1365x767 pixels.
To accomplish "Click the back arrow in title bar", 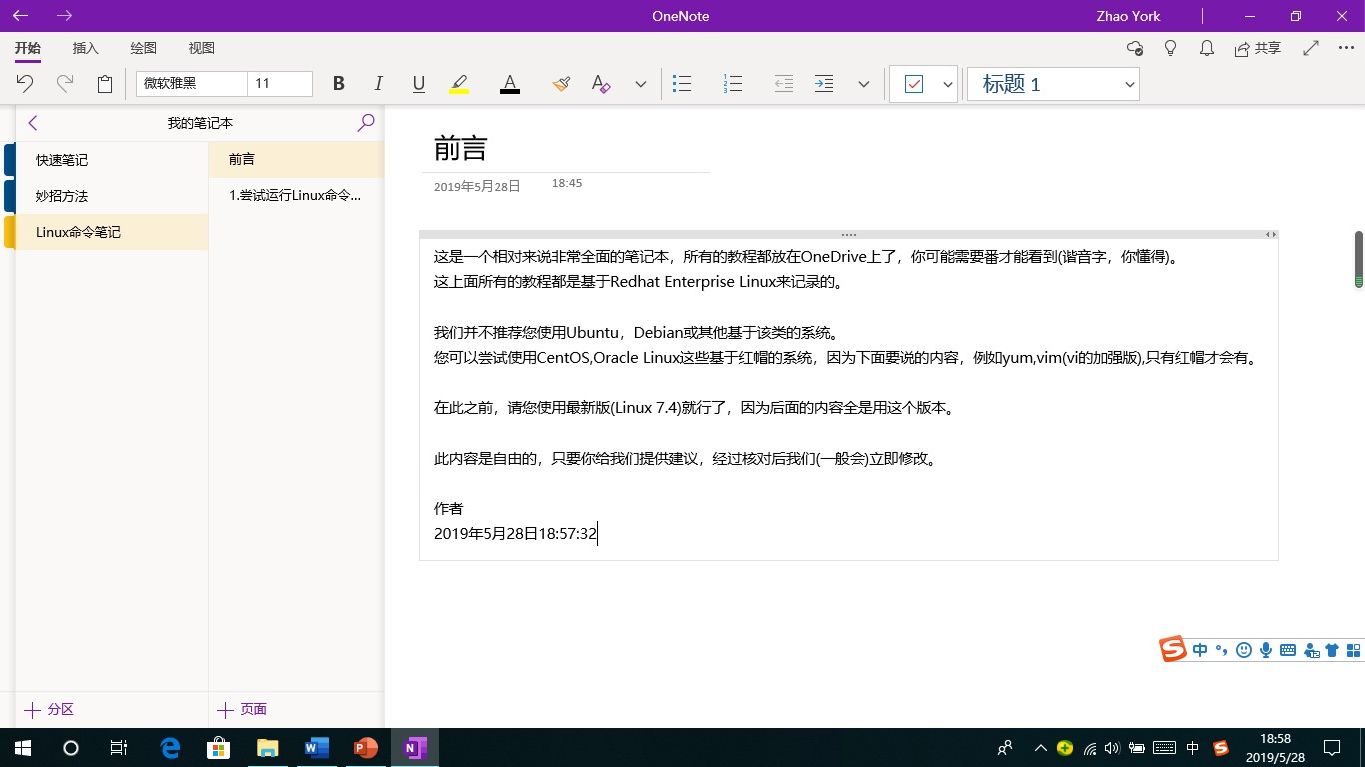I will click(20, 16).
